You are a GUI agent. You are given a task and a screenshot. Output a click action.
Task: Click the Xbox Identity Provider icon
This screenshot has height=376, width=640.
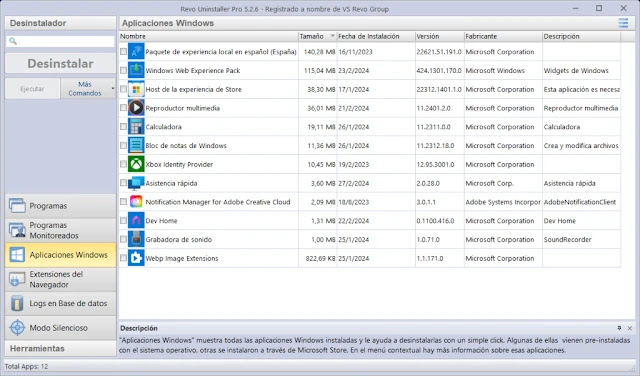click(x=136, y=165)
